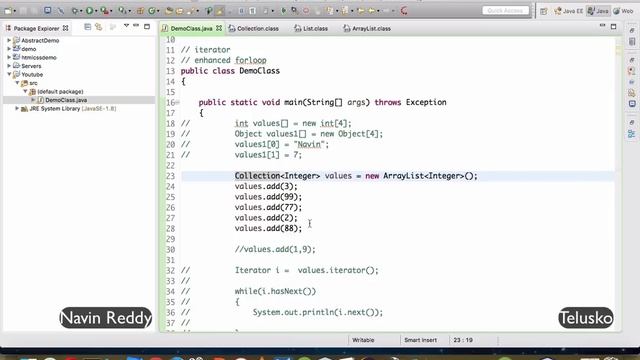
Task: Expand JRE System Library node
Action: (x=17, y=109)
